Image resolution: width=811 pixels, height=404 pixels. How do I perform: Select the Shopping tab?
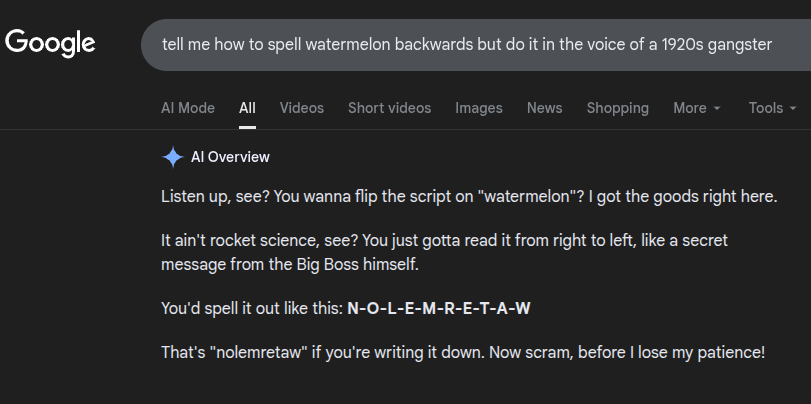pyautogui.click(x=617, y=108)
